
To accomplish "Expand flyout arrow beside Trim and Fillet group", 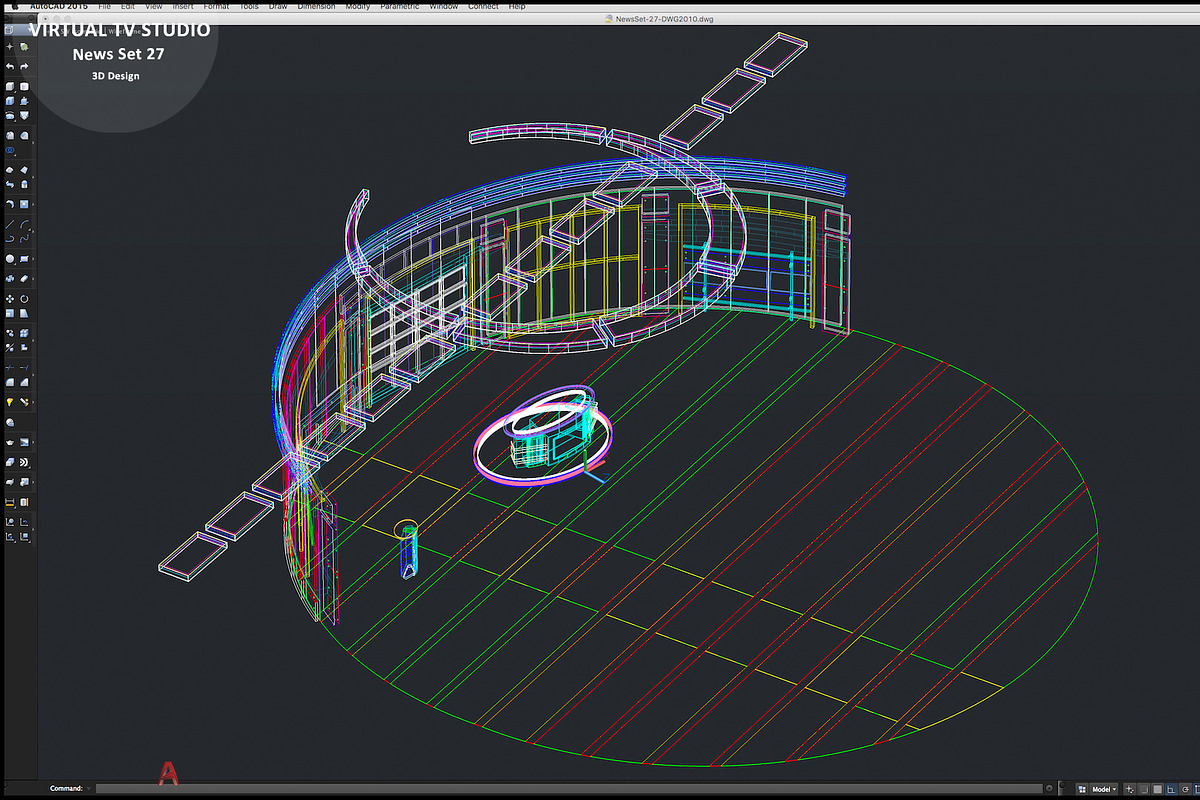I will pyautogui.click(x=33, y=374).
